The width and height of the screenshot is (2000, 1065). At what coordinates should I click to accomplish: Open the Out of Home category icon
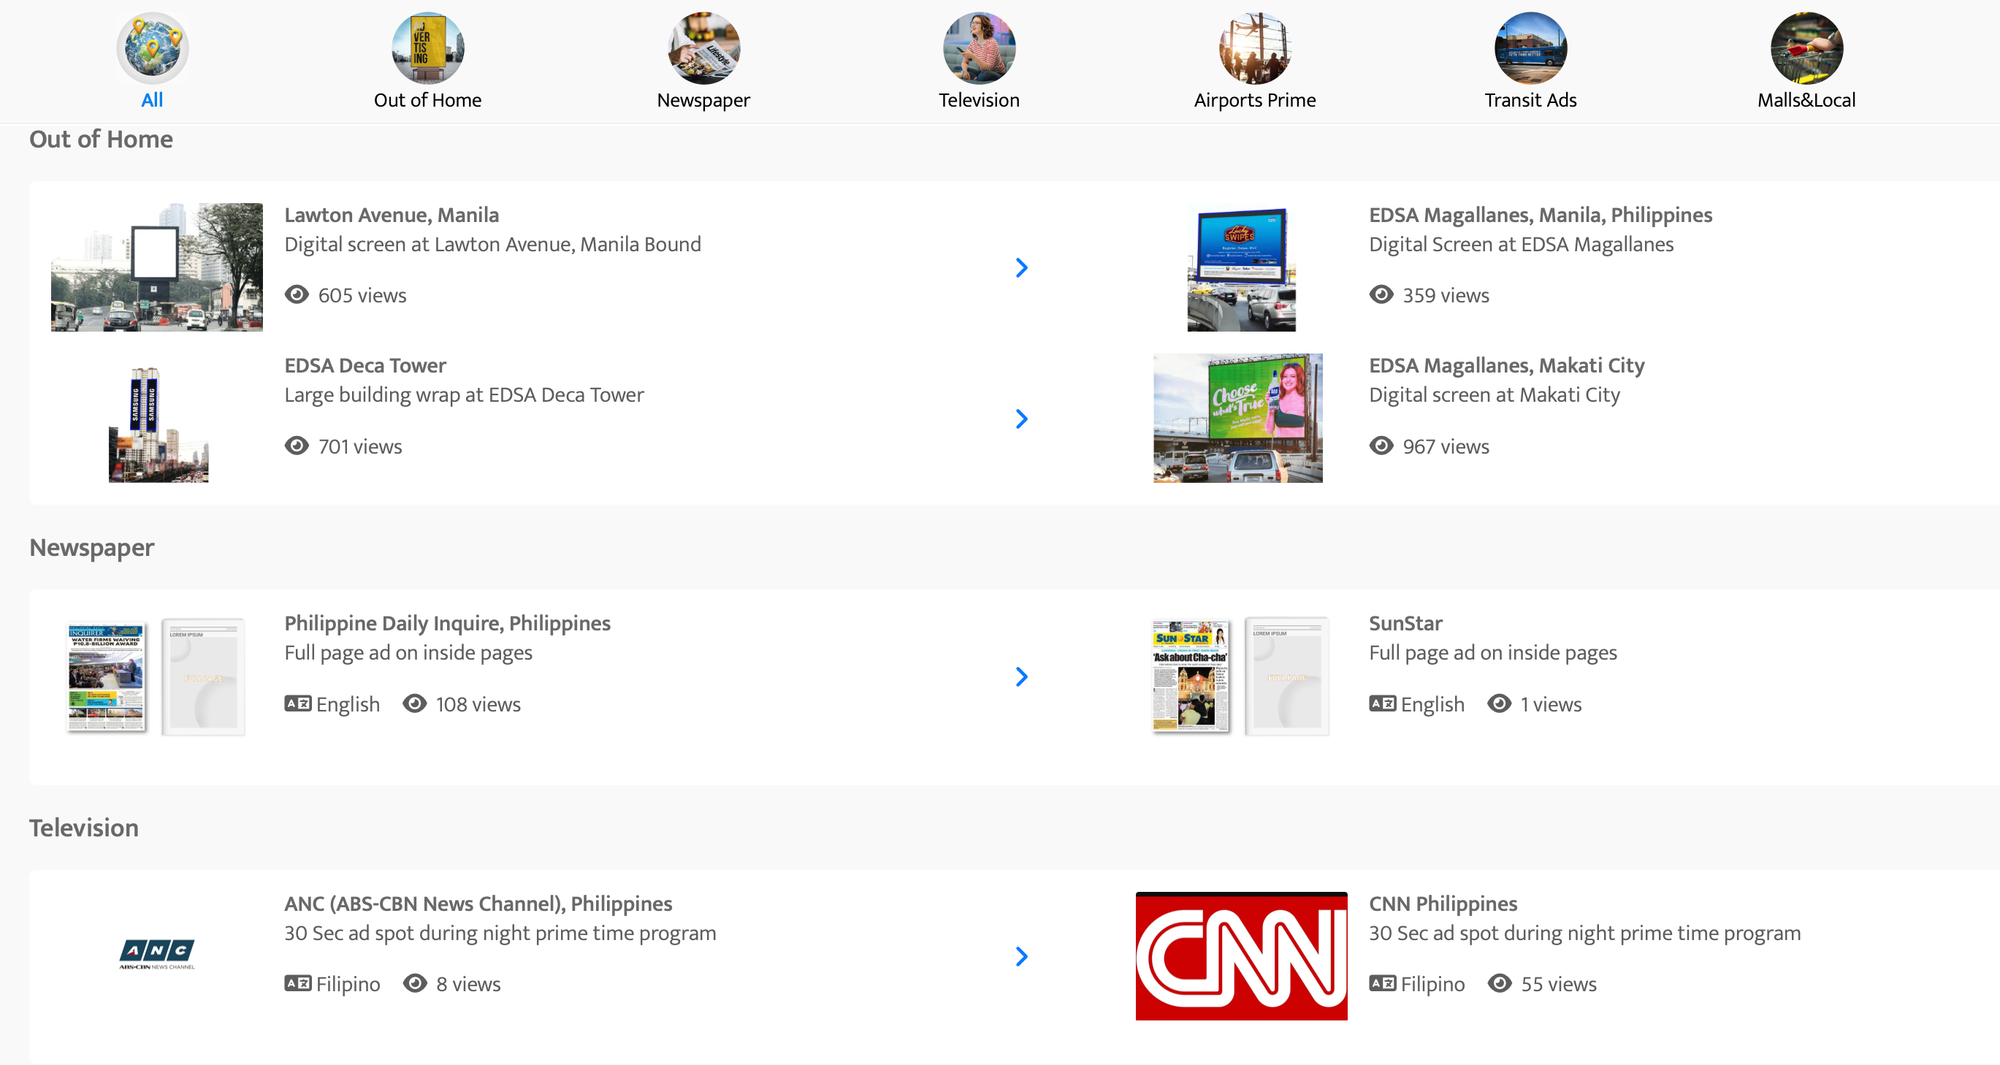pos(428,48)
